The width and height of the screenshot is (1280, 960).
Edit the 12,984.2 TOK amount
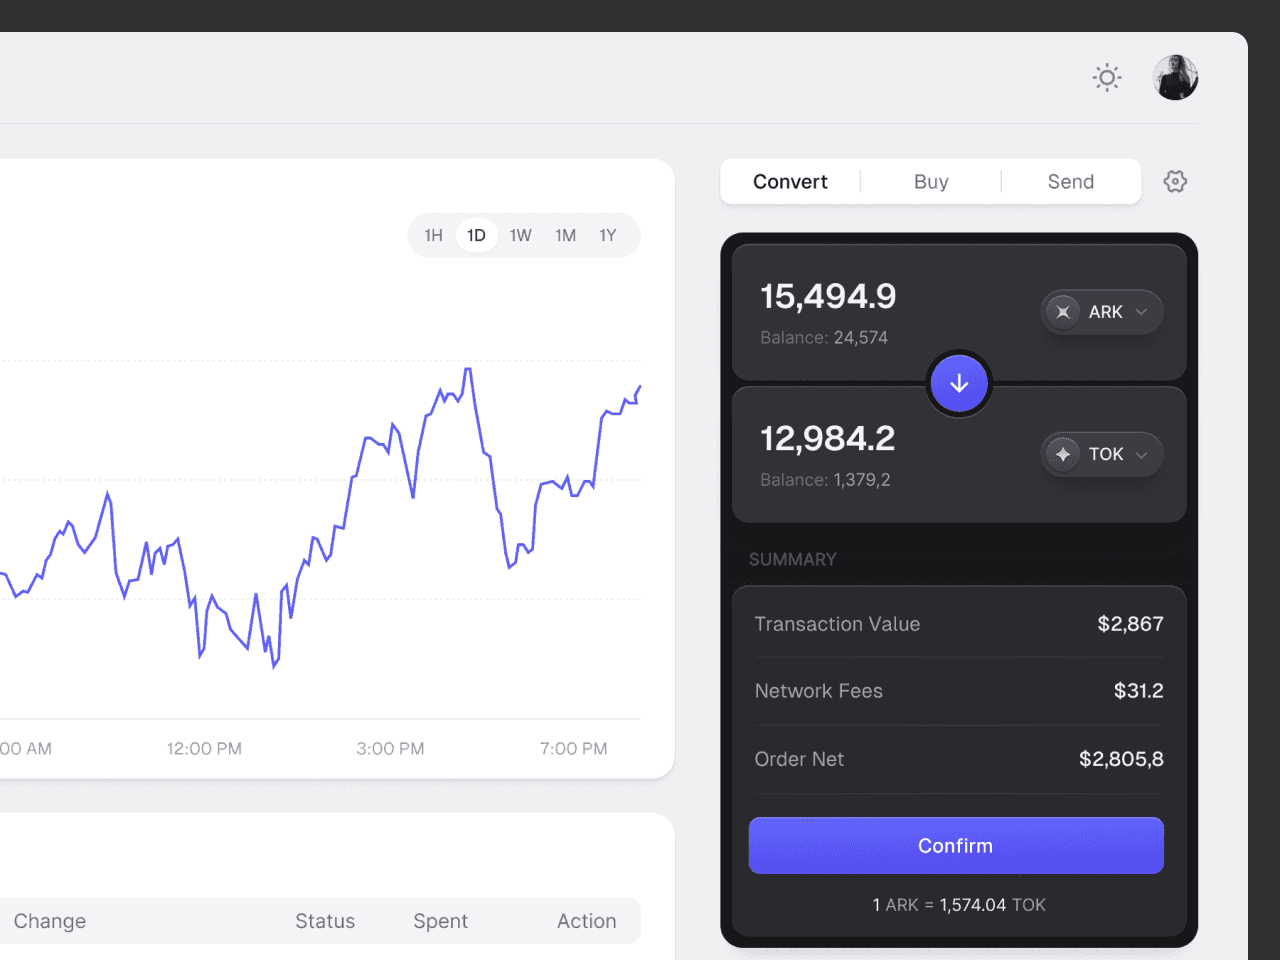828,438
